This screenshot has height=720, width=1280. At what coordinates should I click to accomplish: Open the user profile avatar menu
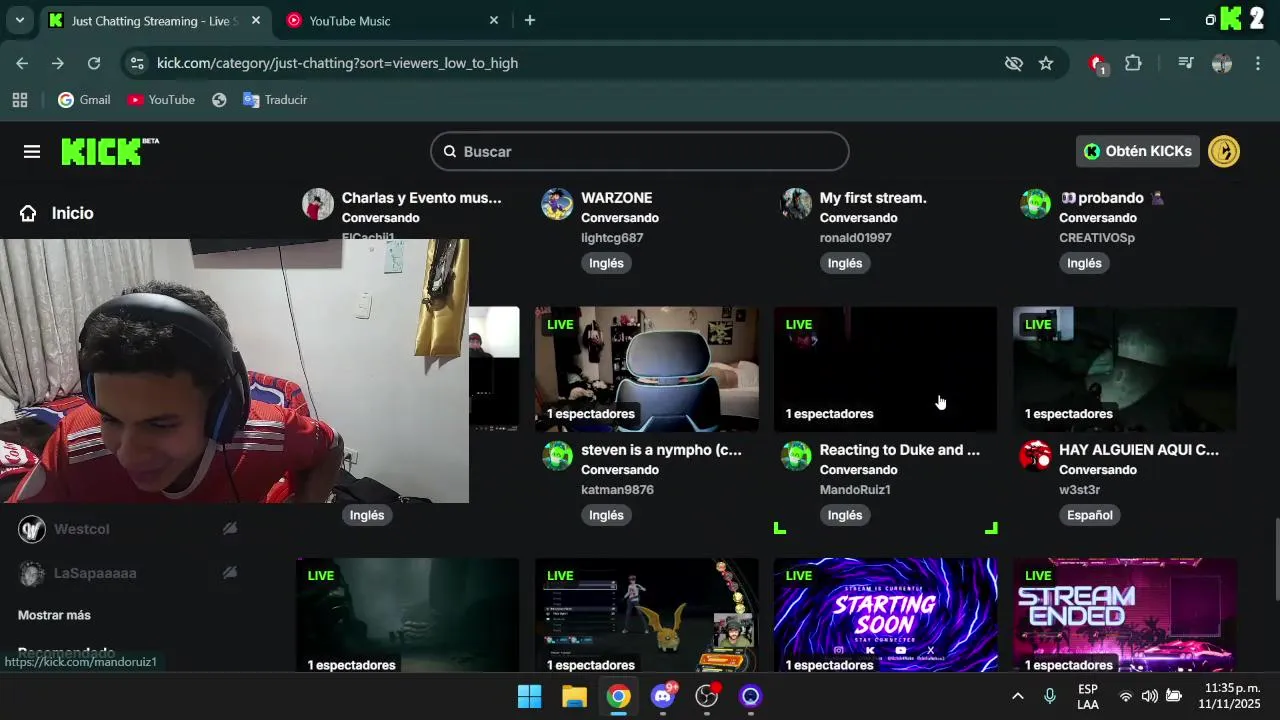pyautogui.click(x=1224, y=151)
